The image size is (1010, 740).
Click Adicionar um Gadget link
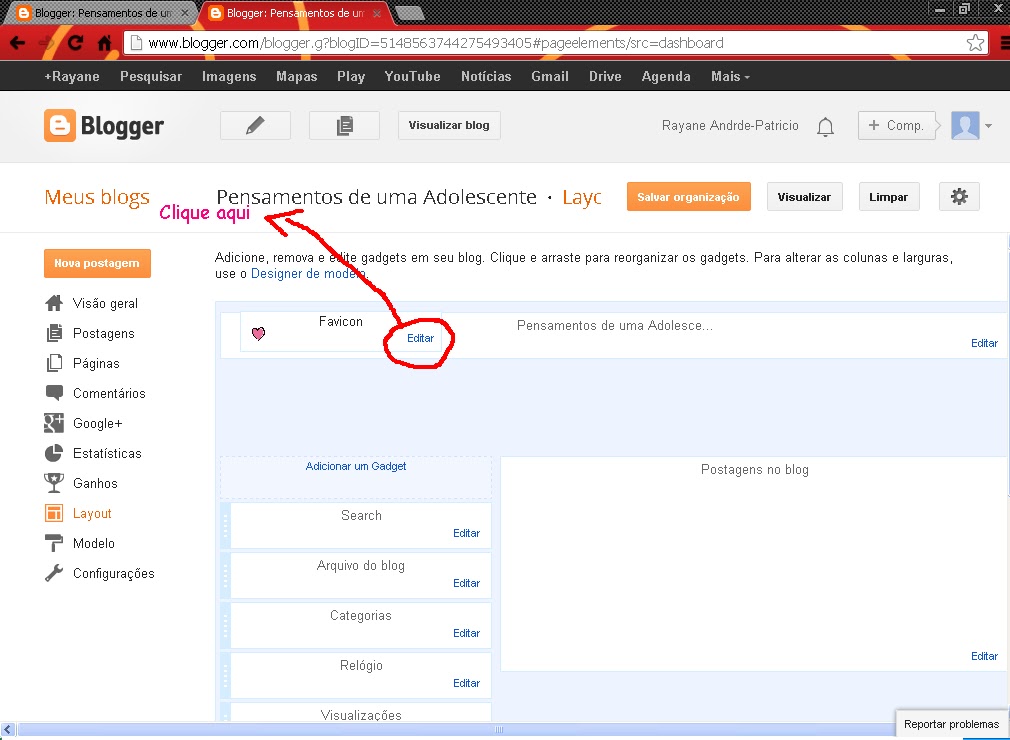coord(356,466)
